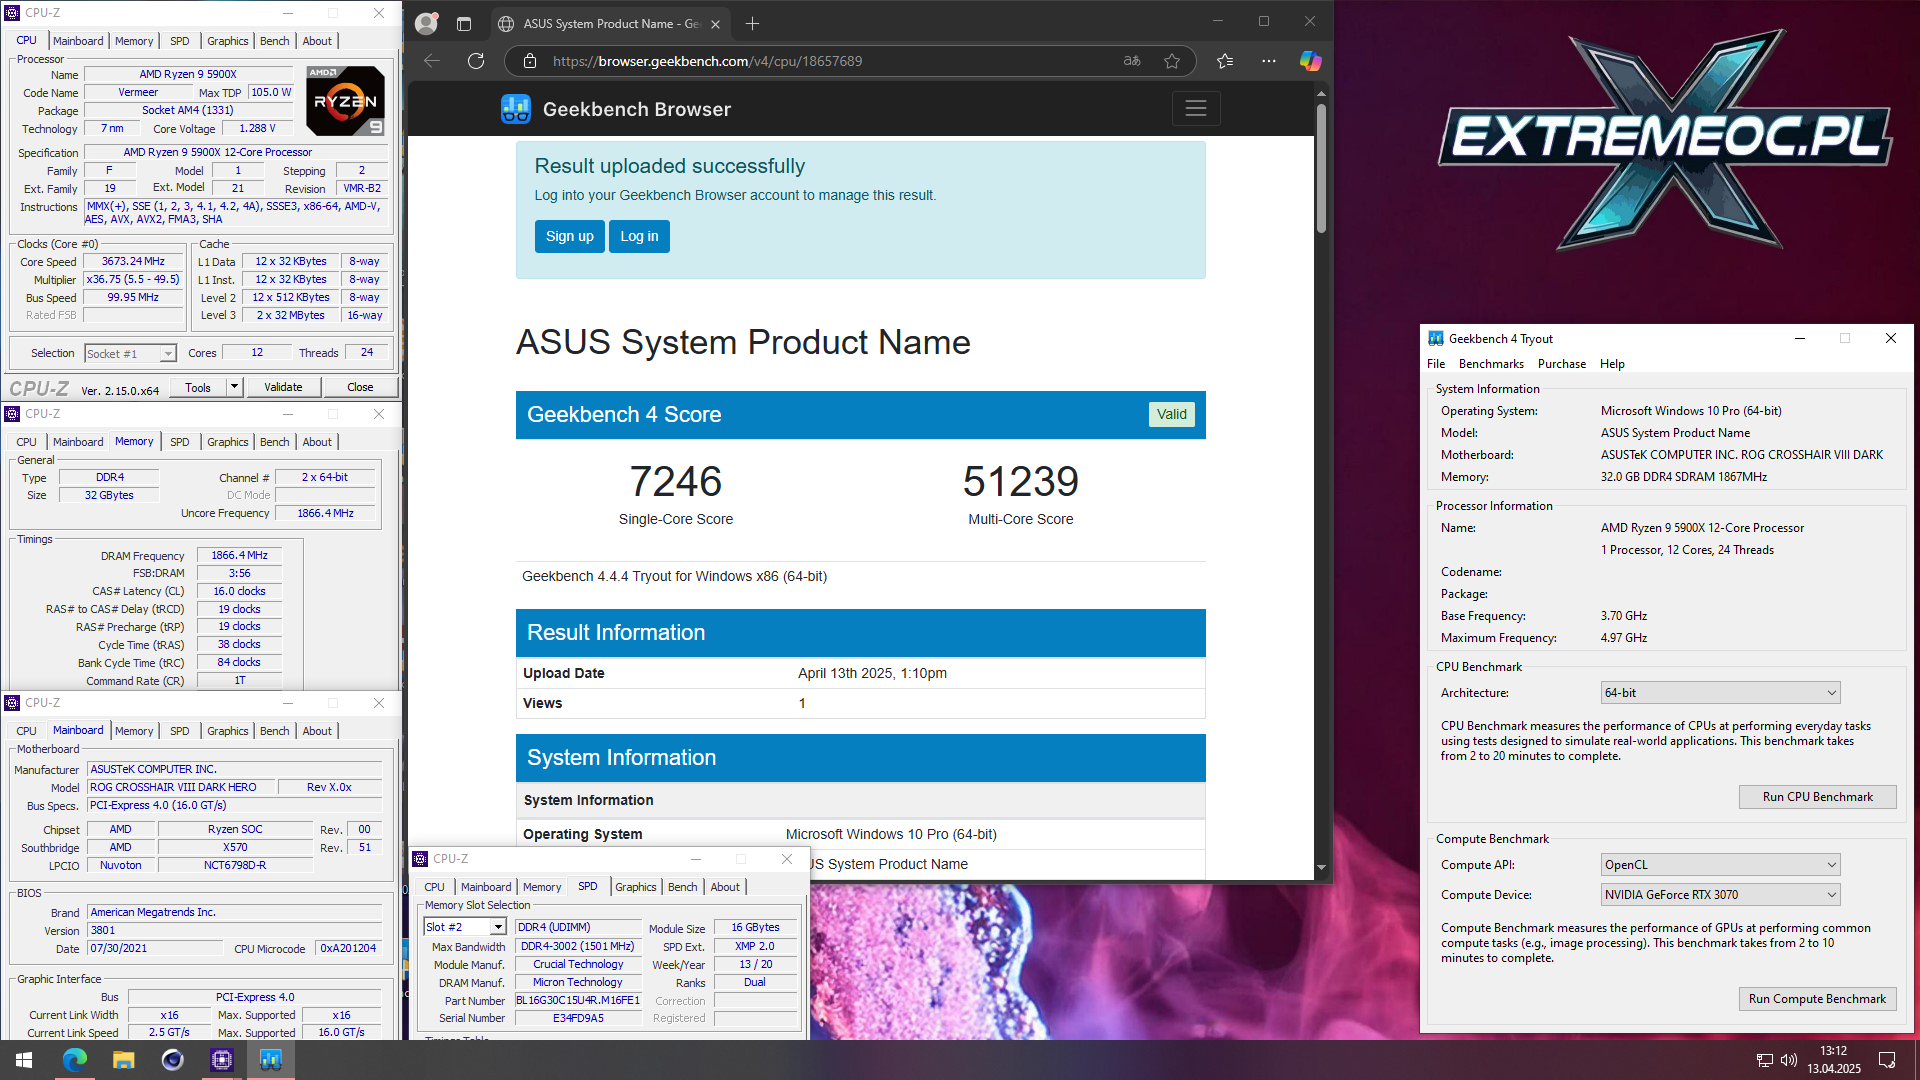Click the scroll down arrow in browser
The height and width of the screenshot is (1080, 1920).
pos(1321,868)
